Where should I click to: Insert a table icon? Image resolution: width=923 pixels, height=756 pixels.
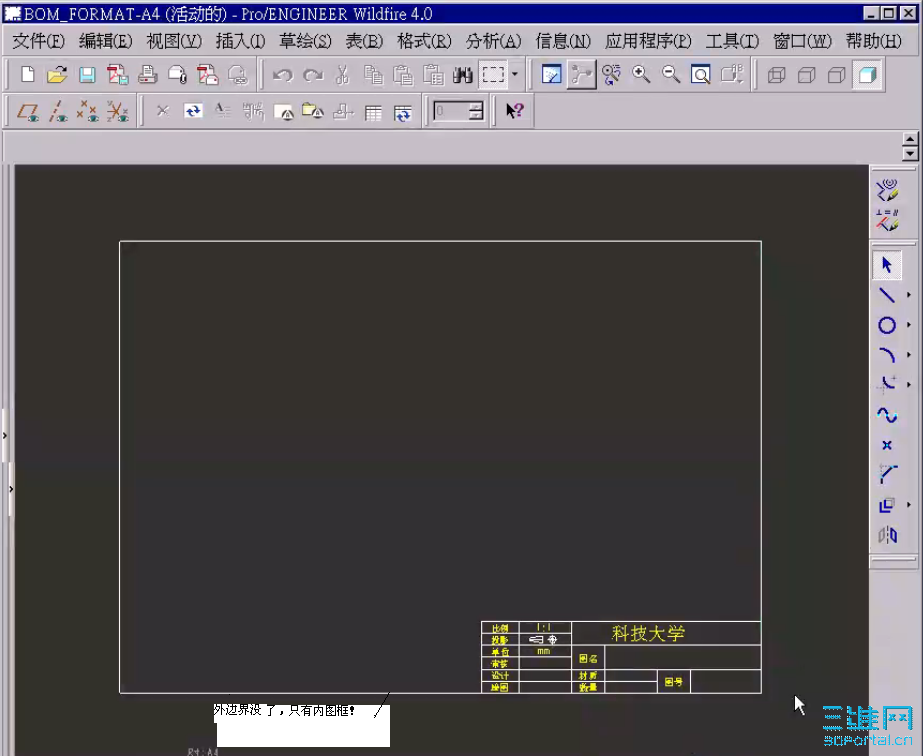click(x=373, y=112)
